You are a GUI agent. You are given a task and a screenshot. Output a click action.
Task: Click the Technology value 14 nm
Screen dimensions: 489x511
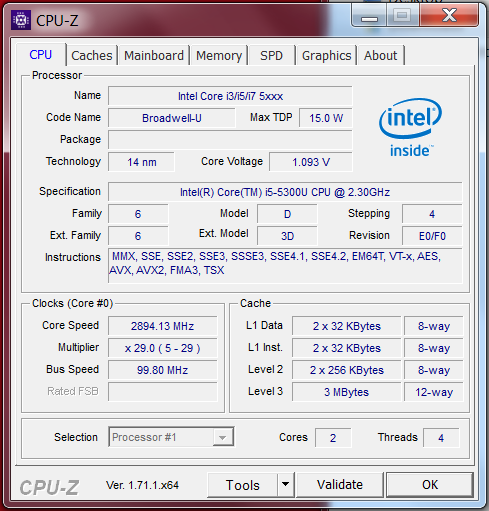tap(141, 162)
